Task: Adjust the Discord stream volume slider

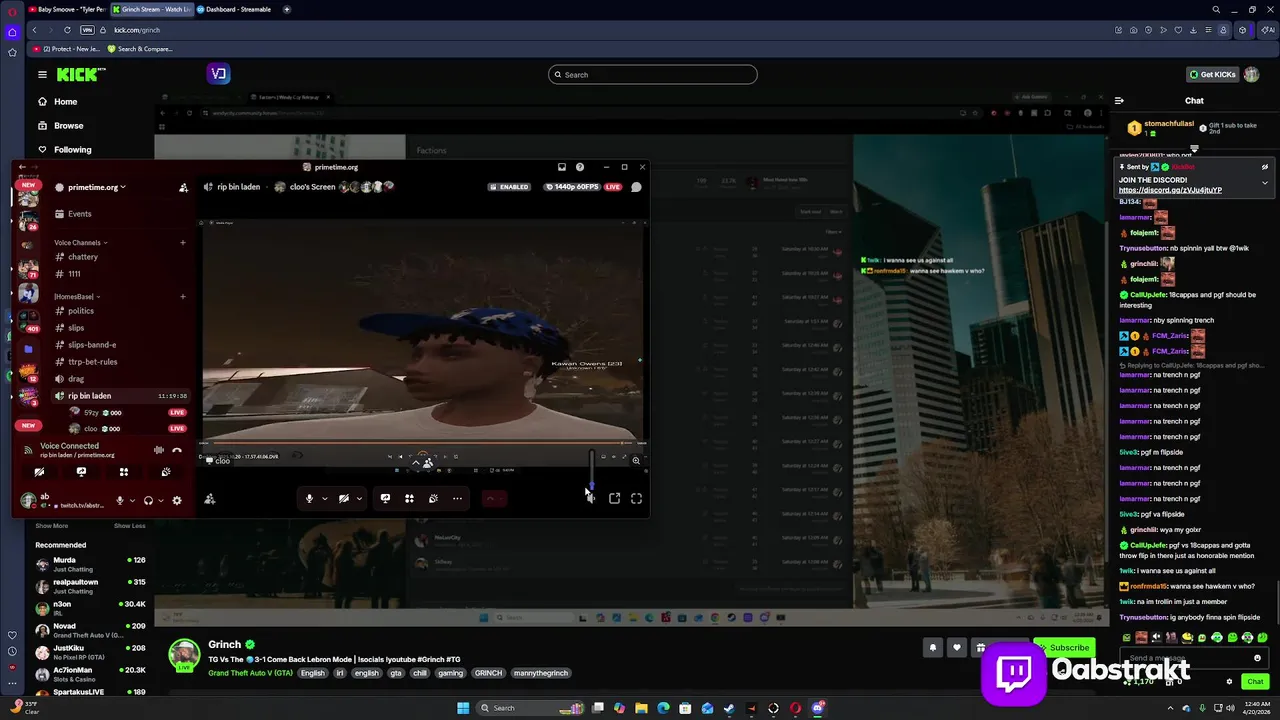Action: [x=591, y=471]
